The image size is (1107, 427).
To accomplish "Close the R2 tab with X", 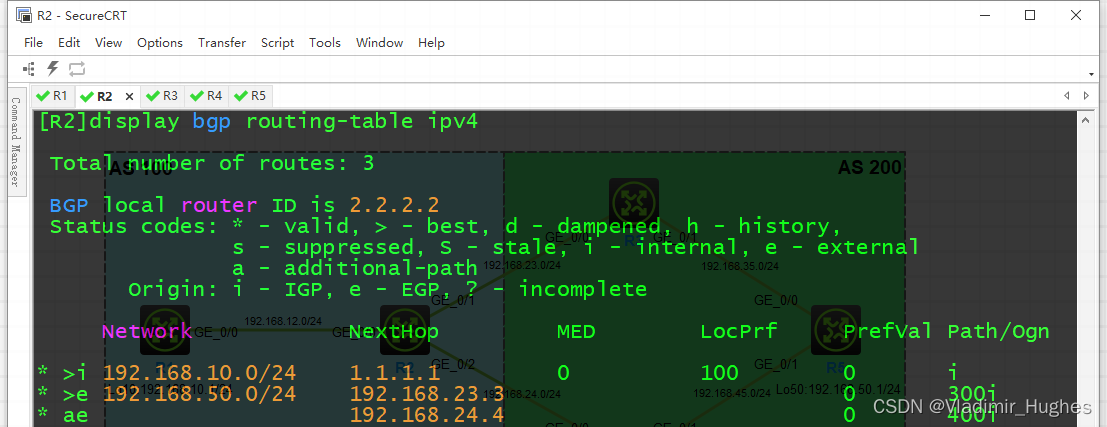I will (x=129, y=97).
